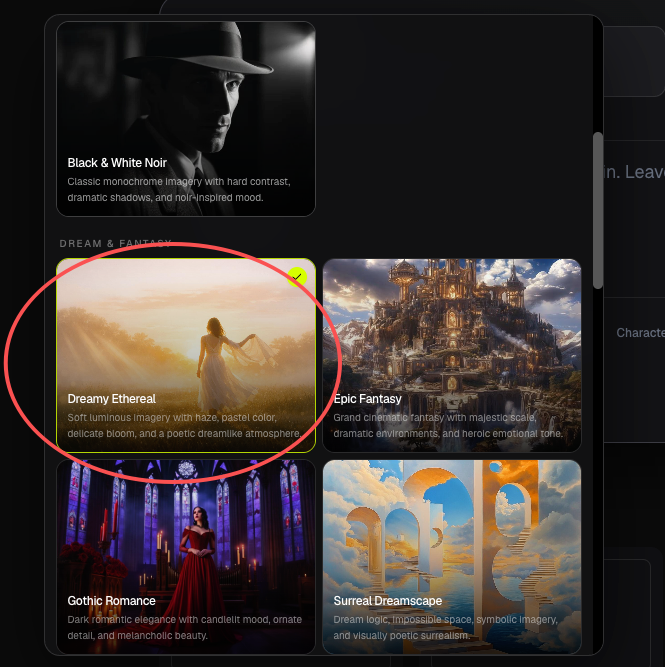Click 'Dream logic, impossible space' description text
Image resolution: width=665 pixels, height=667 pixels.
tap(445, 627)
